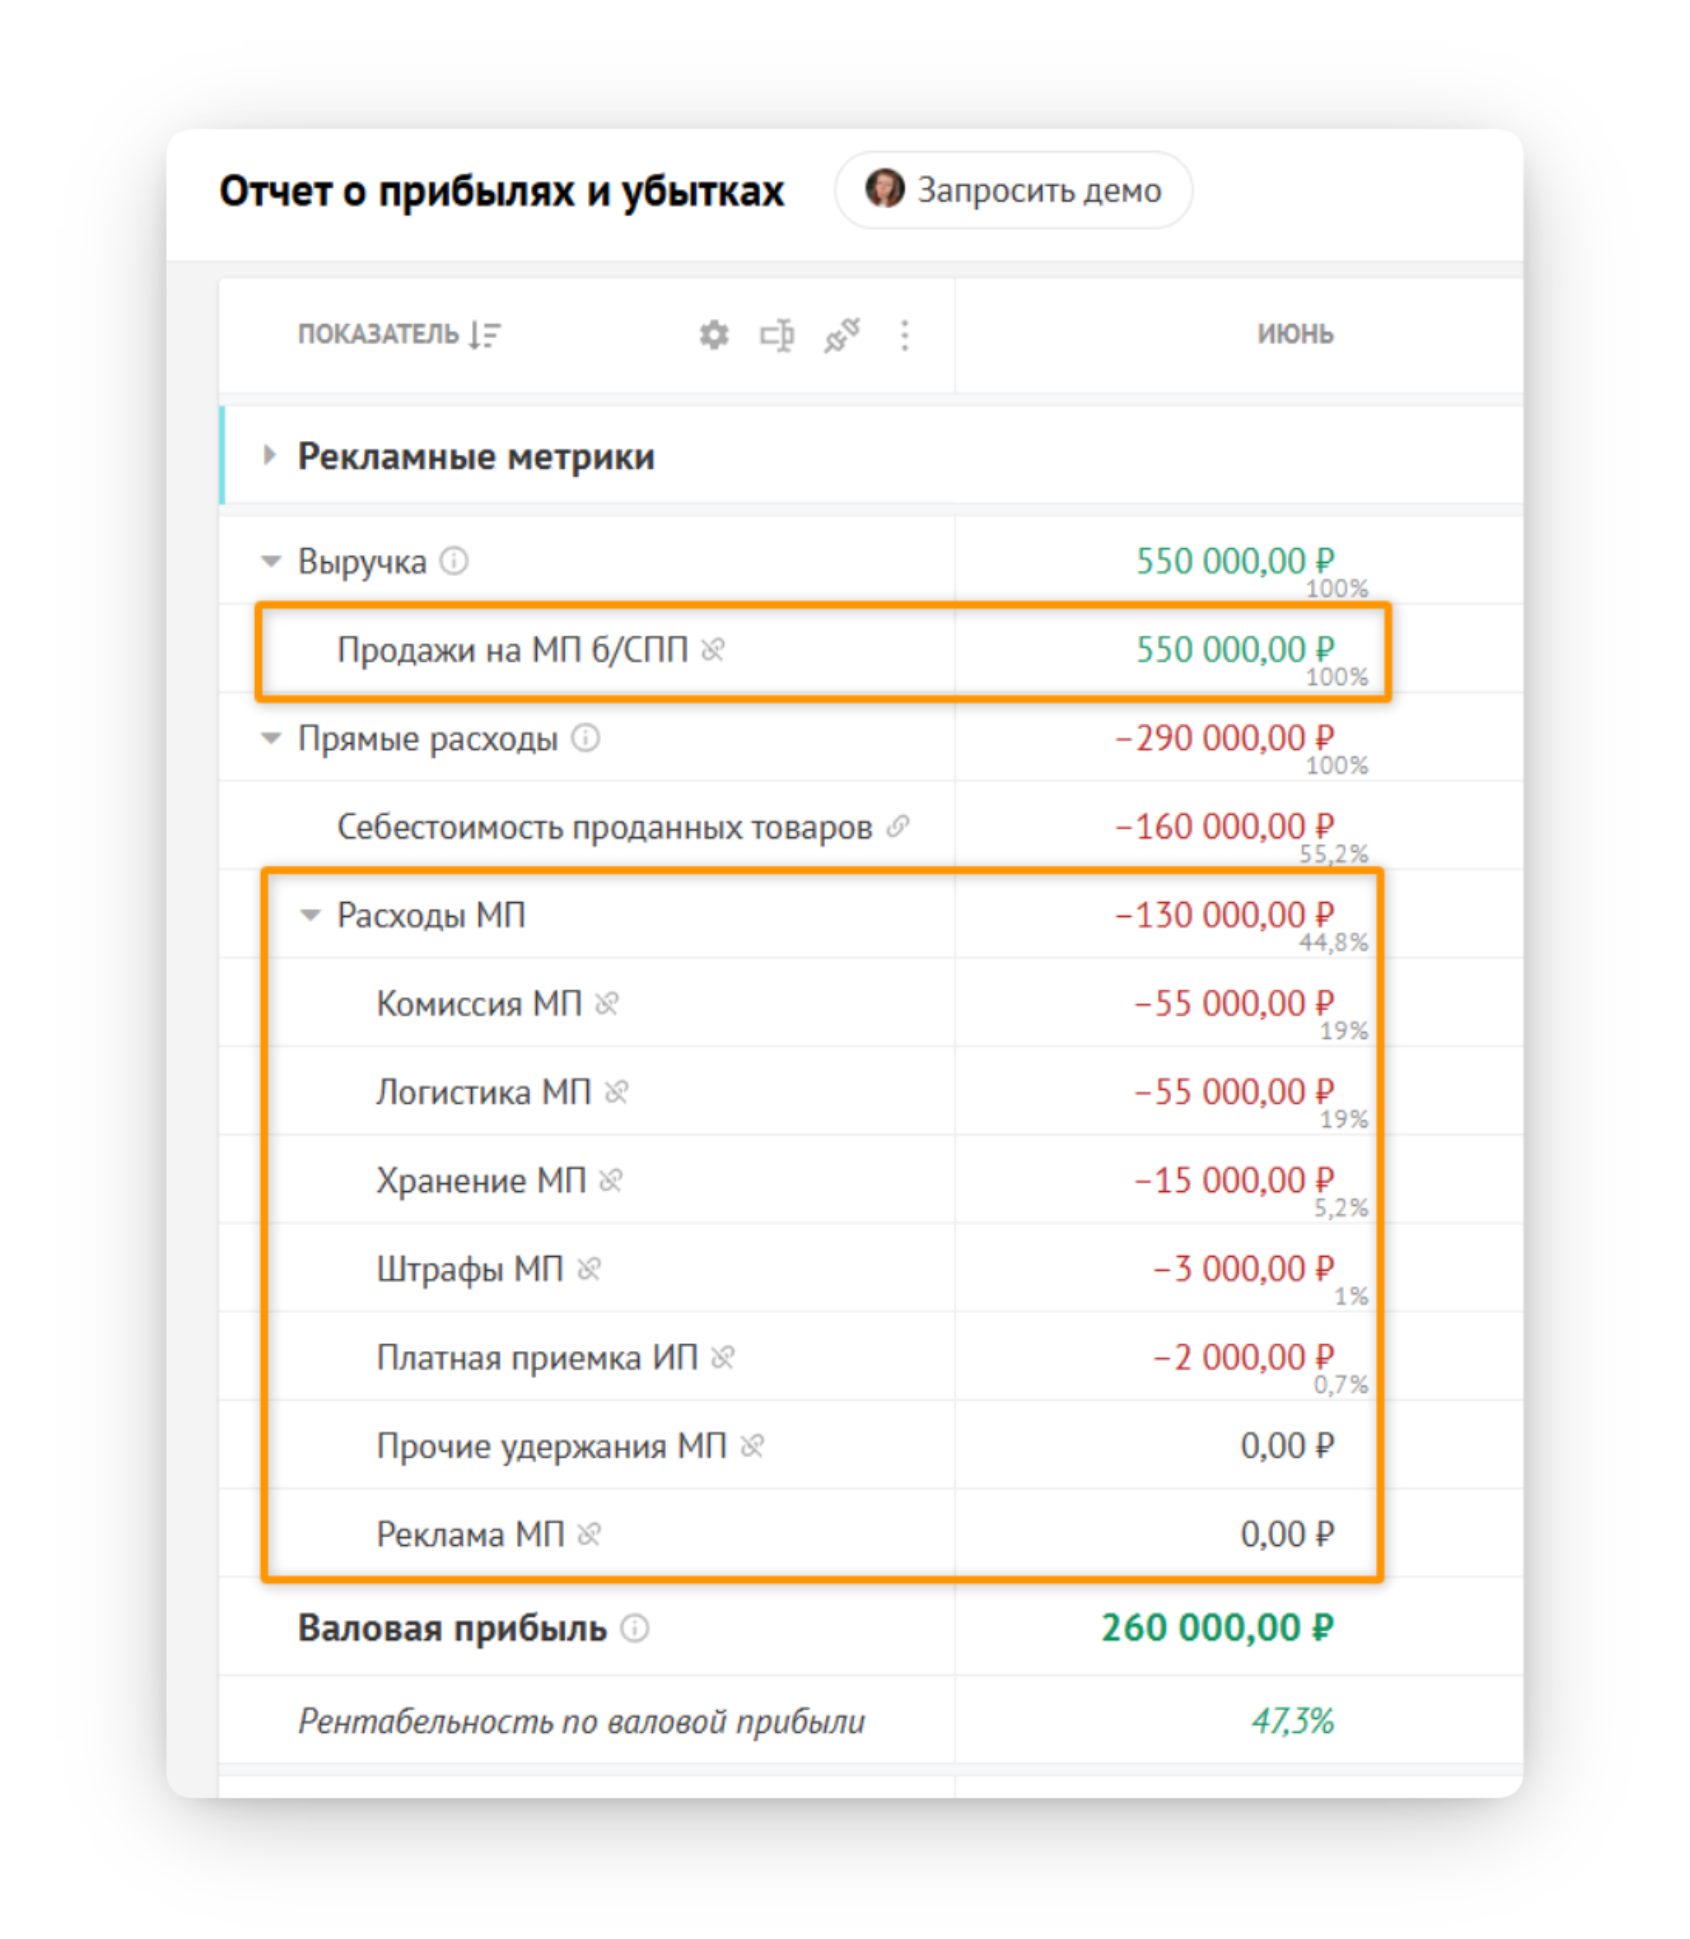Click info icon beside Выручка
Viewport: 1690px width, 1939px height.
coord(454,561)
